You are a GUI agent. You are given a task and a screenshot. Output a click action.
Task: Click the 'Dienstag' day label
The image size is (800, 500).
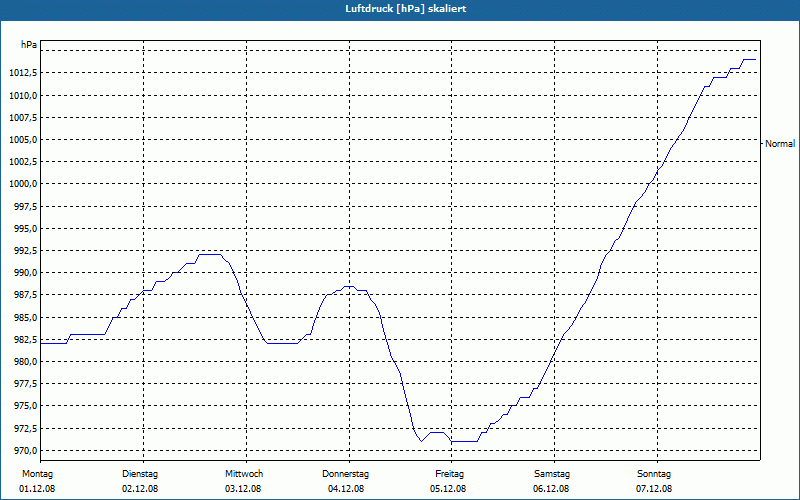click(140, 474)
